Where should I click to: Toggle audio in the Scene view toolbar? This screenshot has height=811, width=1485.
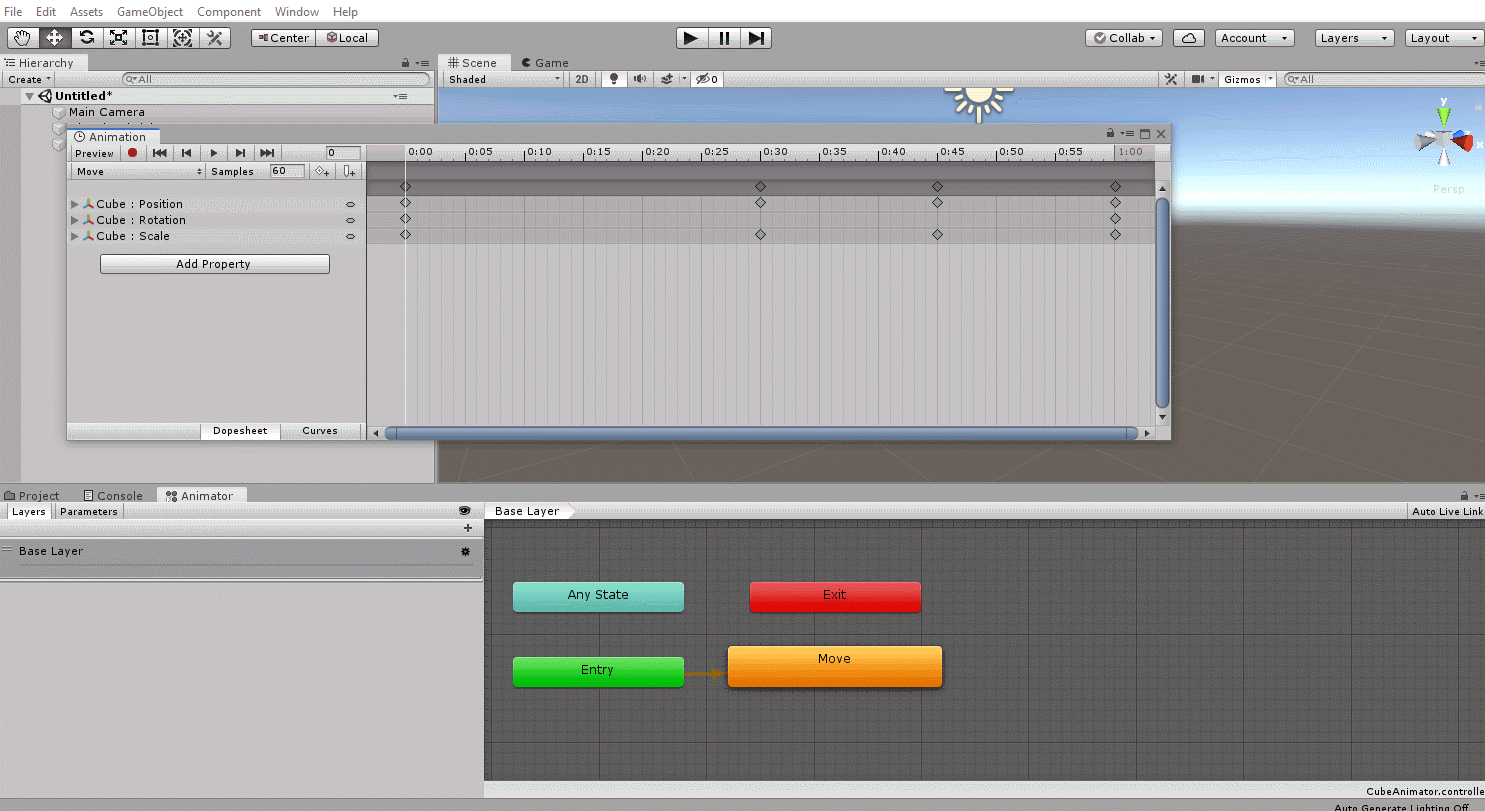[639, 79]
